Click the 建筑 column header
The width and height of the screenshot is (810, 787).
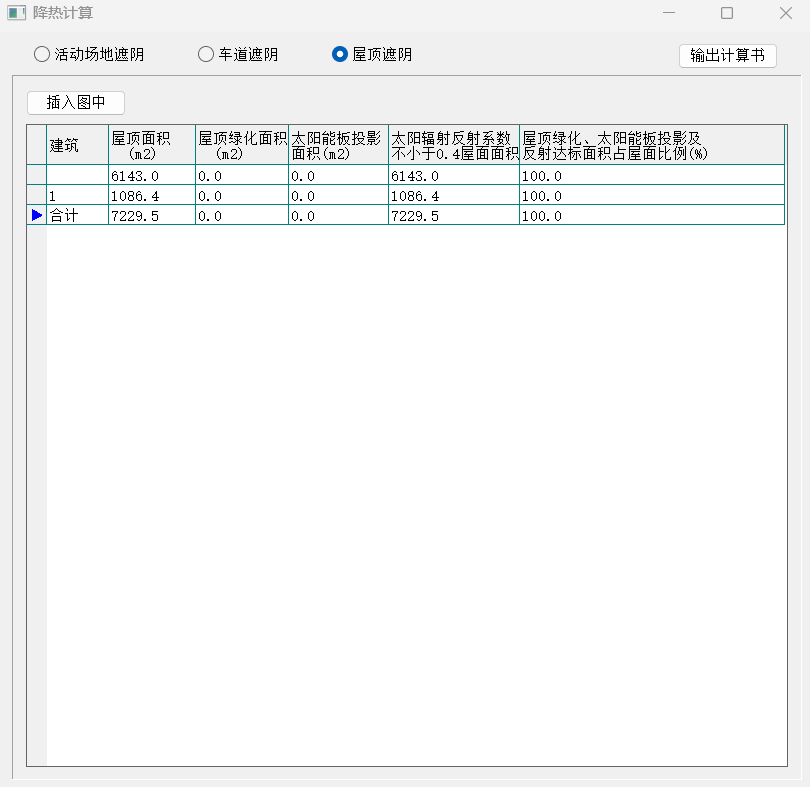pyautogui.click(x=77, y=145)
